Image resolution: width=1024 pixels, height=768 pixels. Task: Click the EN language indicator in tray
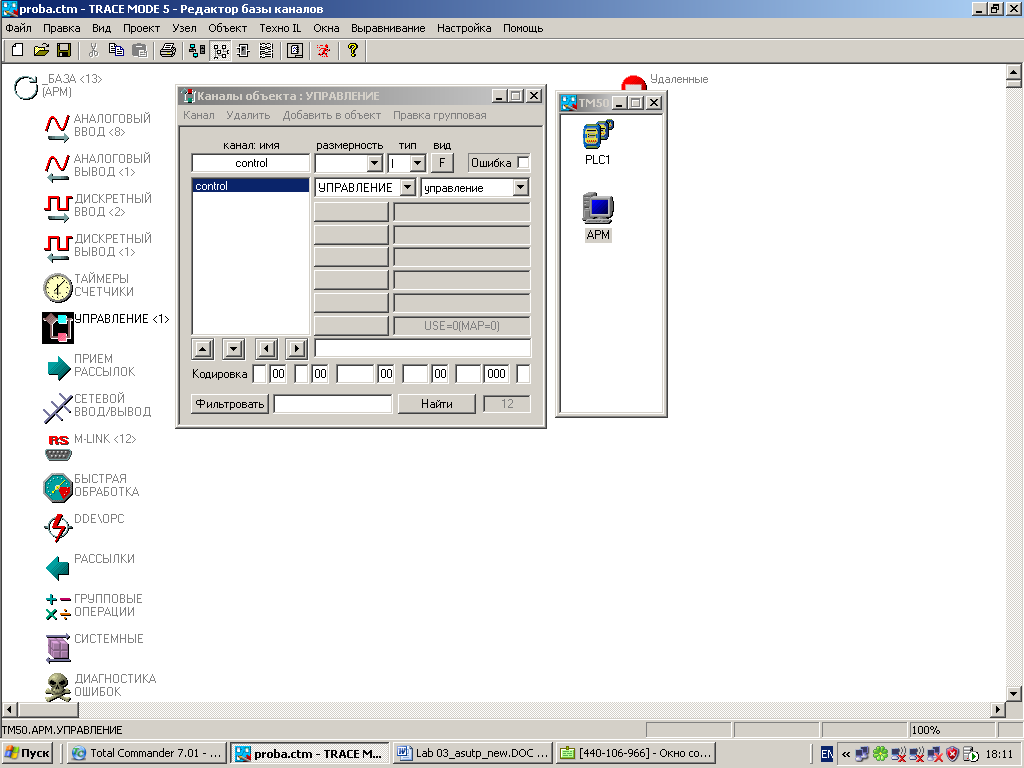pos(827,754)
